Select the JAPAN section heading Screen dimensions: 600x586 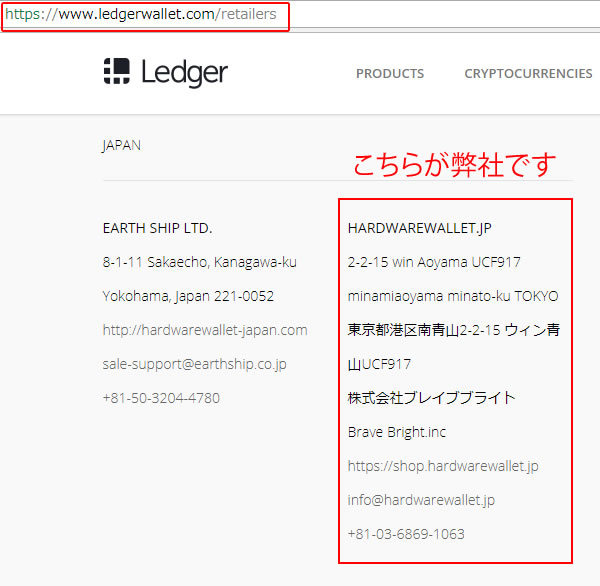pyautogui.click(x=122, y=145)
